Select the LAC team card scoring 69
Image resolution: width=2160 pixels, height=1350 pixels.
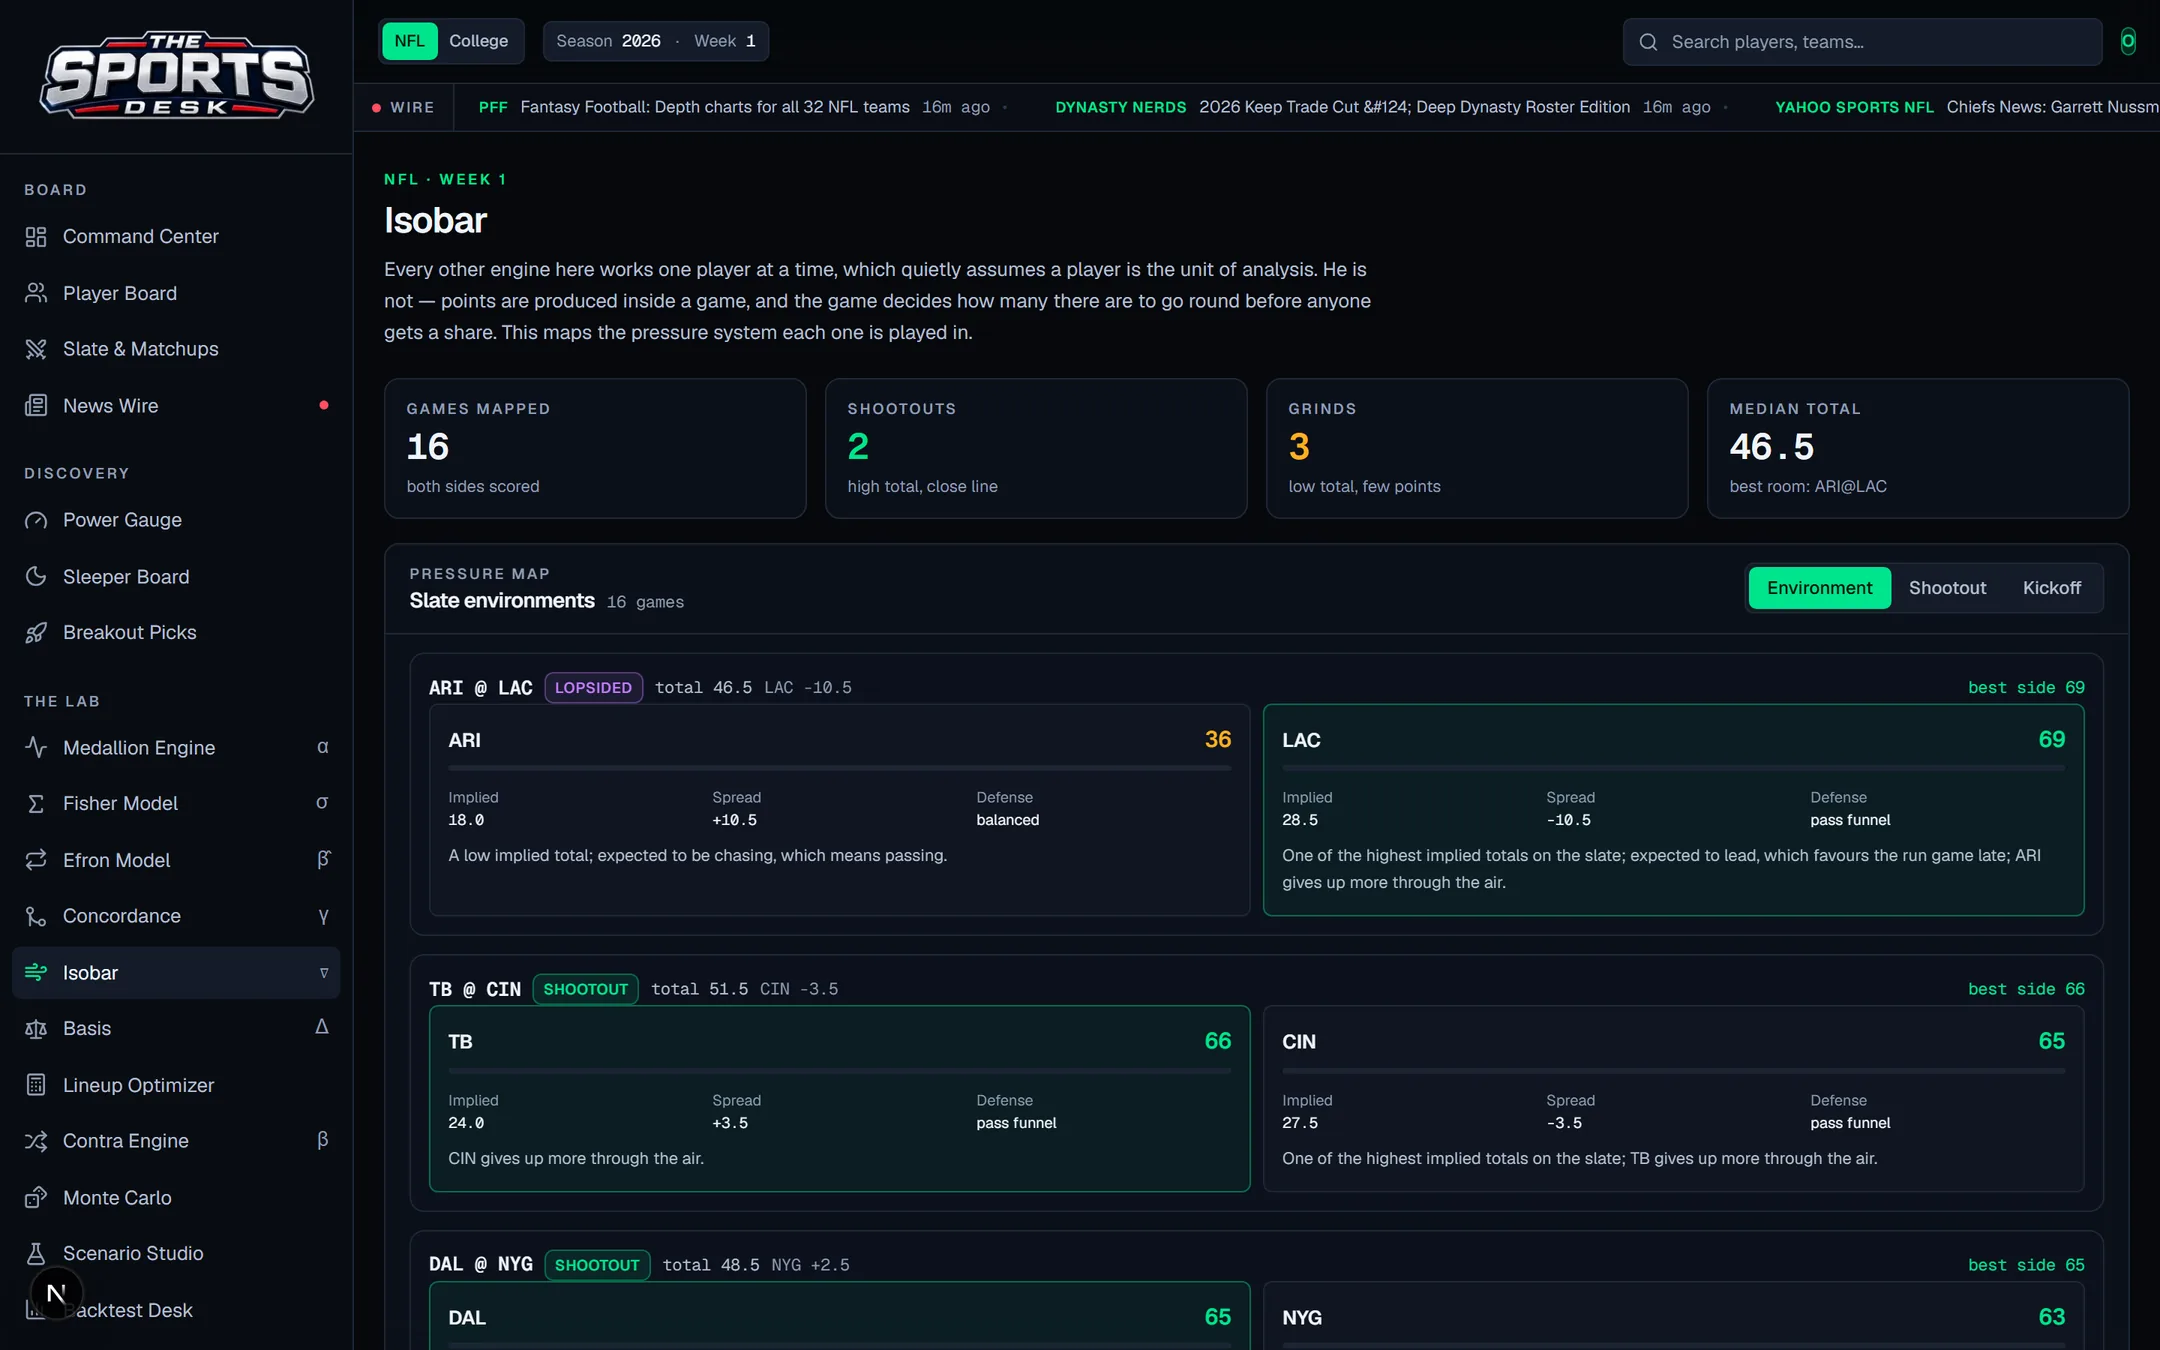tap(1673, 810)
